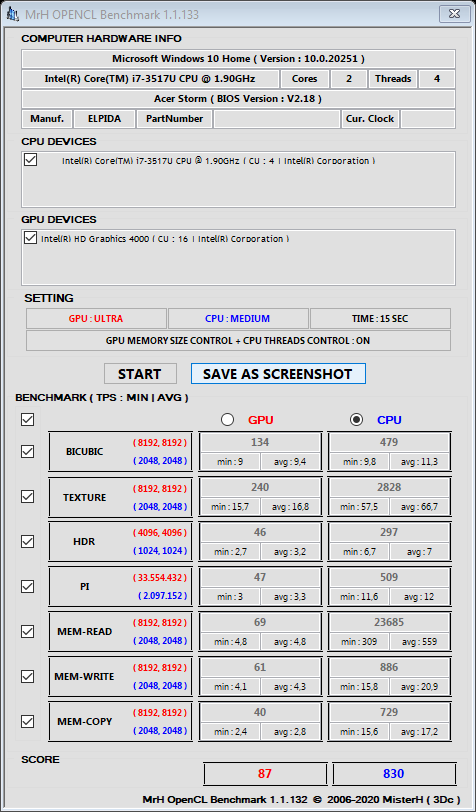Viewport: 476px width, 812px height.
Task: Click the total CPU score 830
Action: click(394, 774)
